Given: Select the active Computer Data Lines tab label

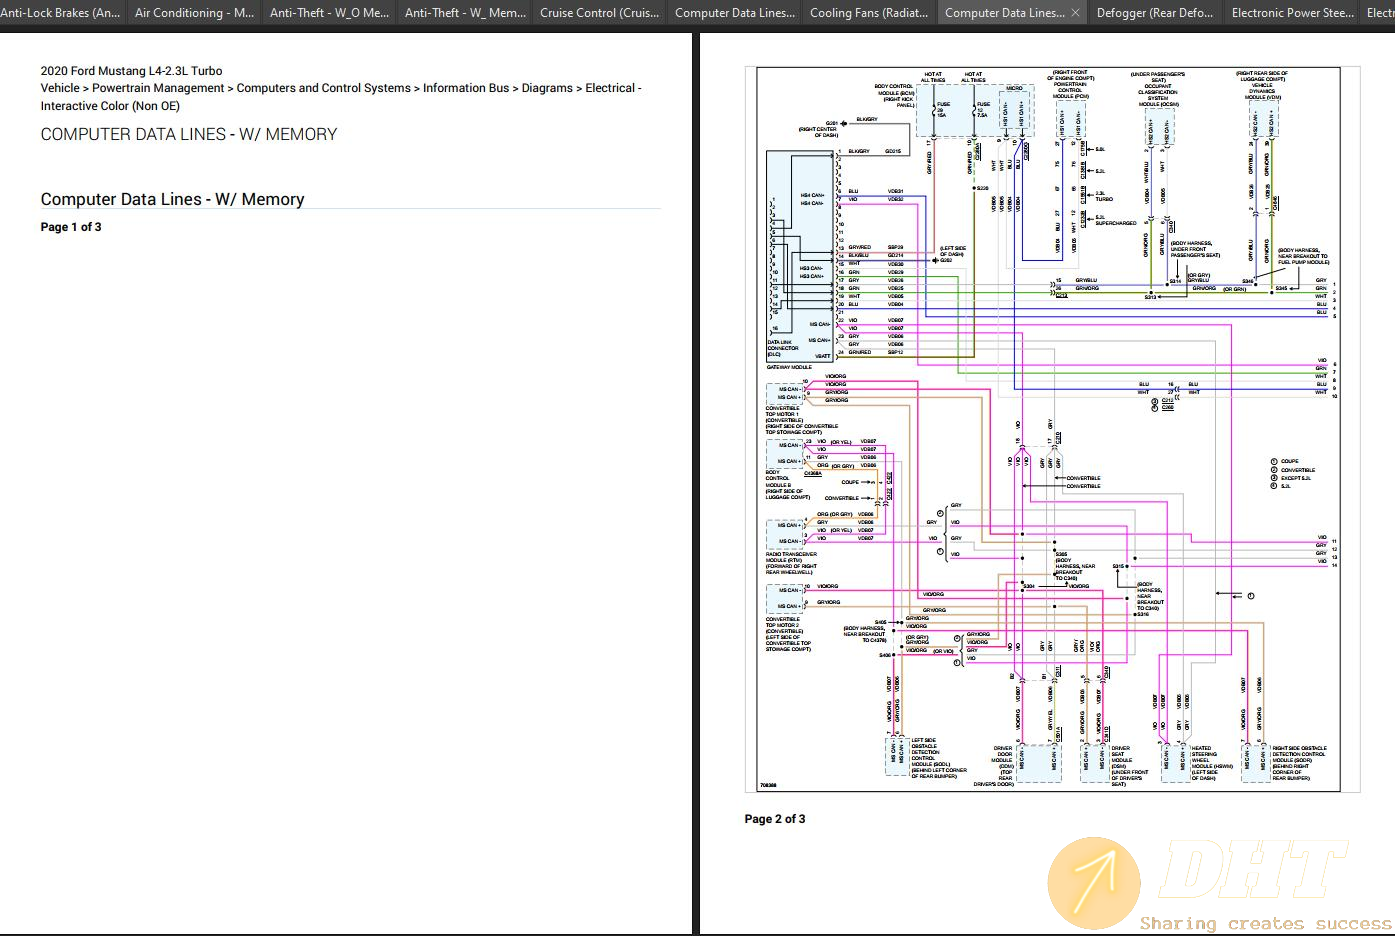Looking at the screenshot, I should point(1004,13).
